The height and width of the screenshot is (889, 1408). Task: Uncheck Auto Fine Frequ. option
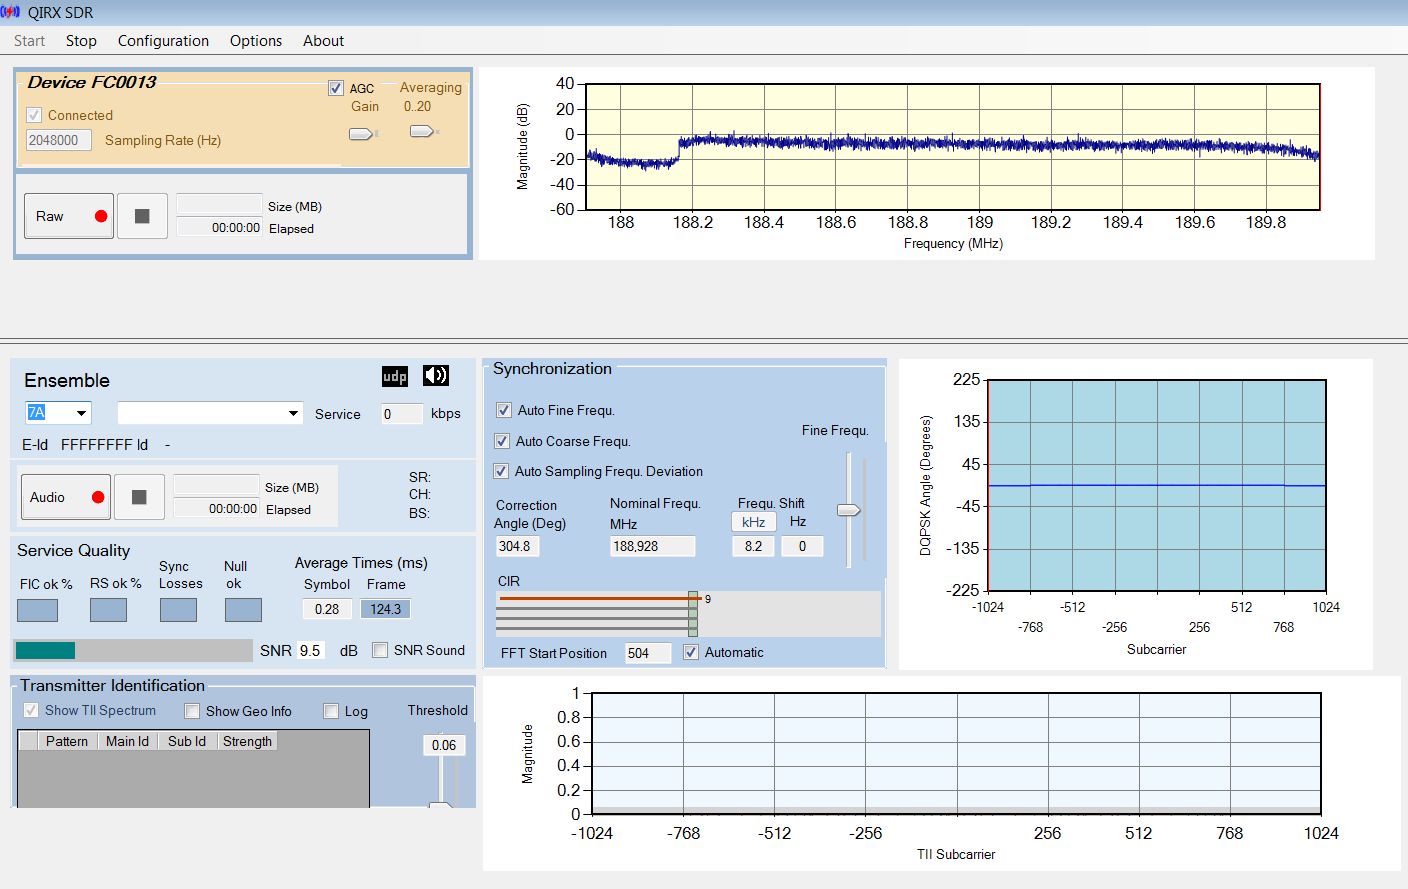click(503, 410)
